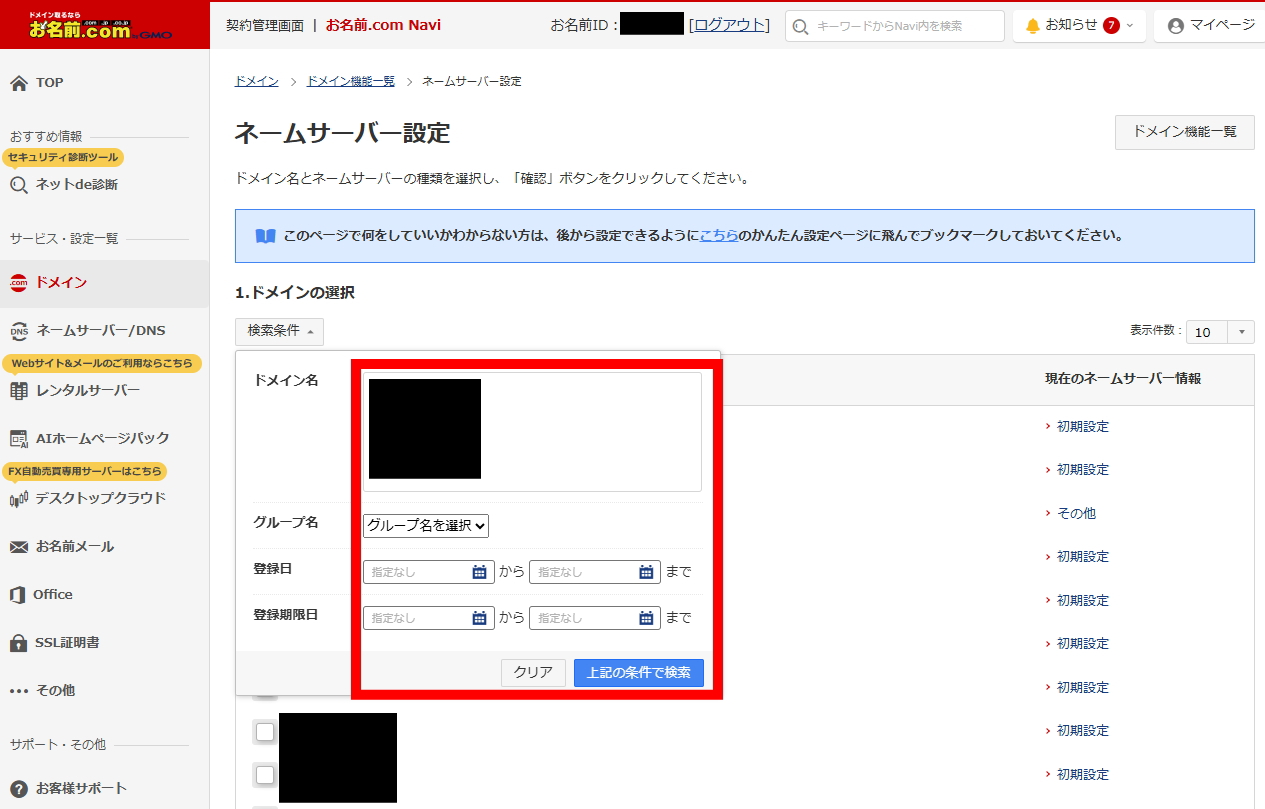Click the 登録日 end date field
1265x809 pixels.
click(595, 572)
